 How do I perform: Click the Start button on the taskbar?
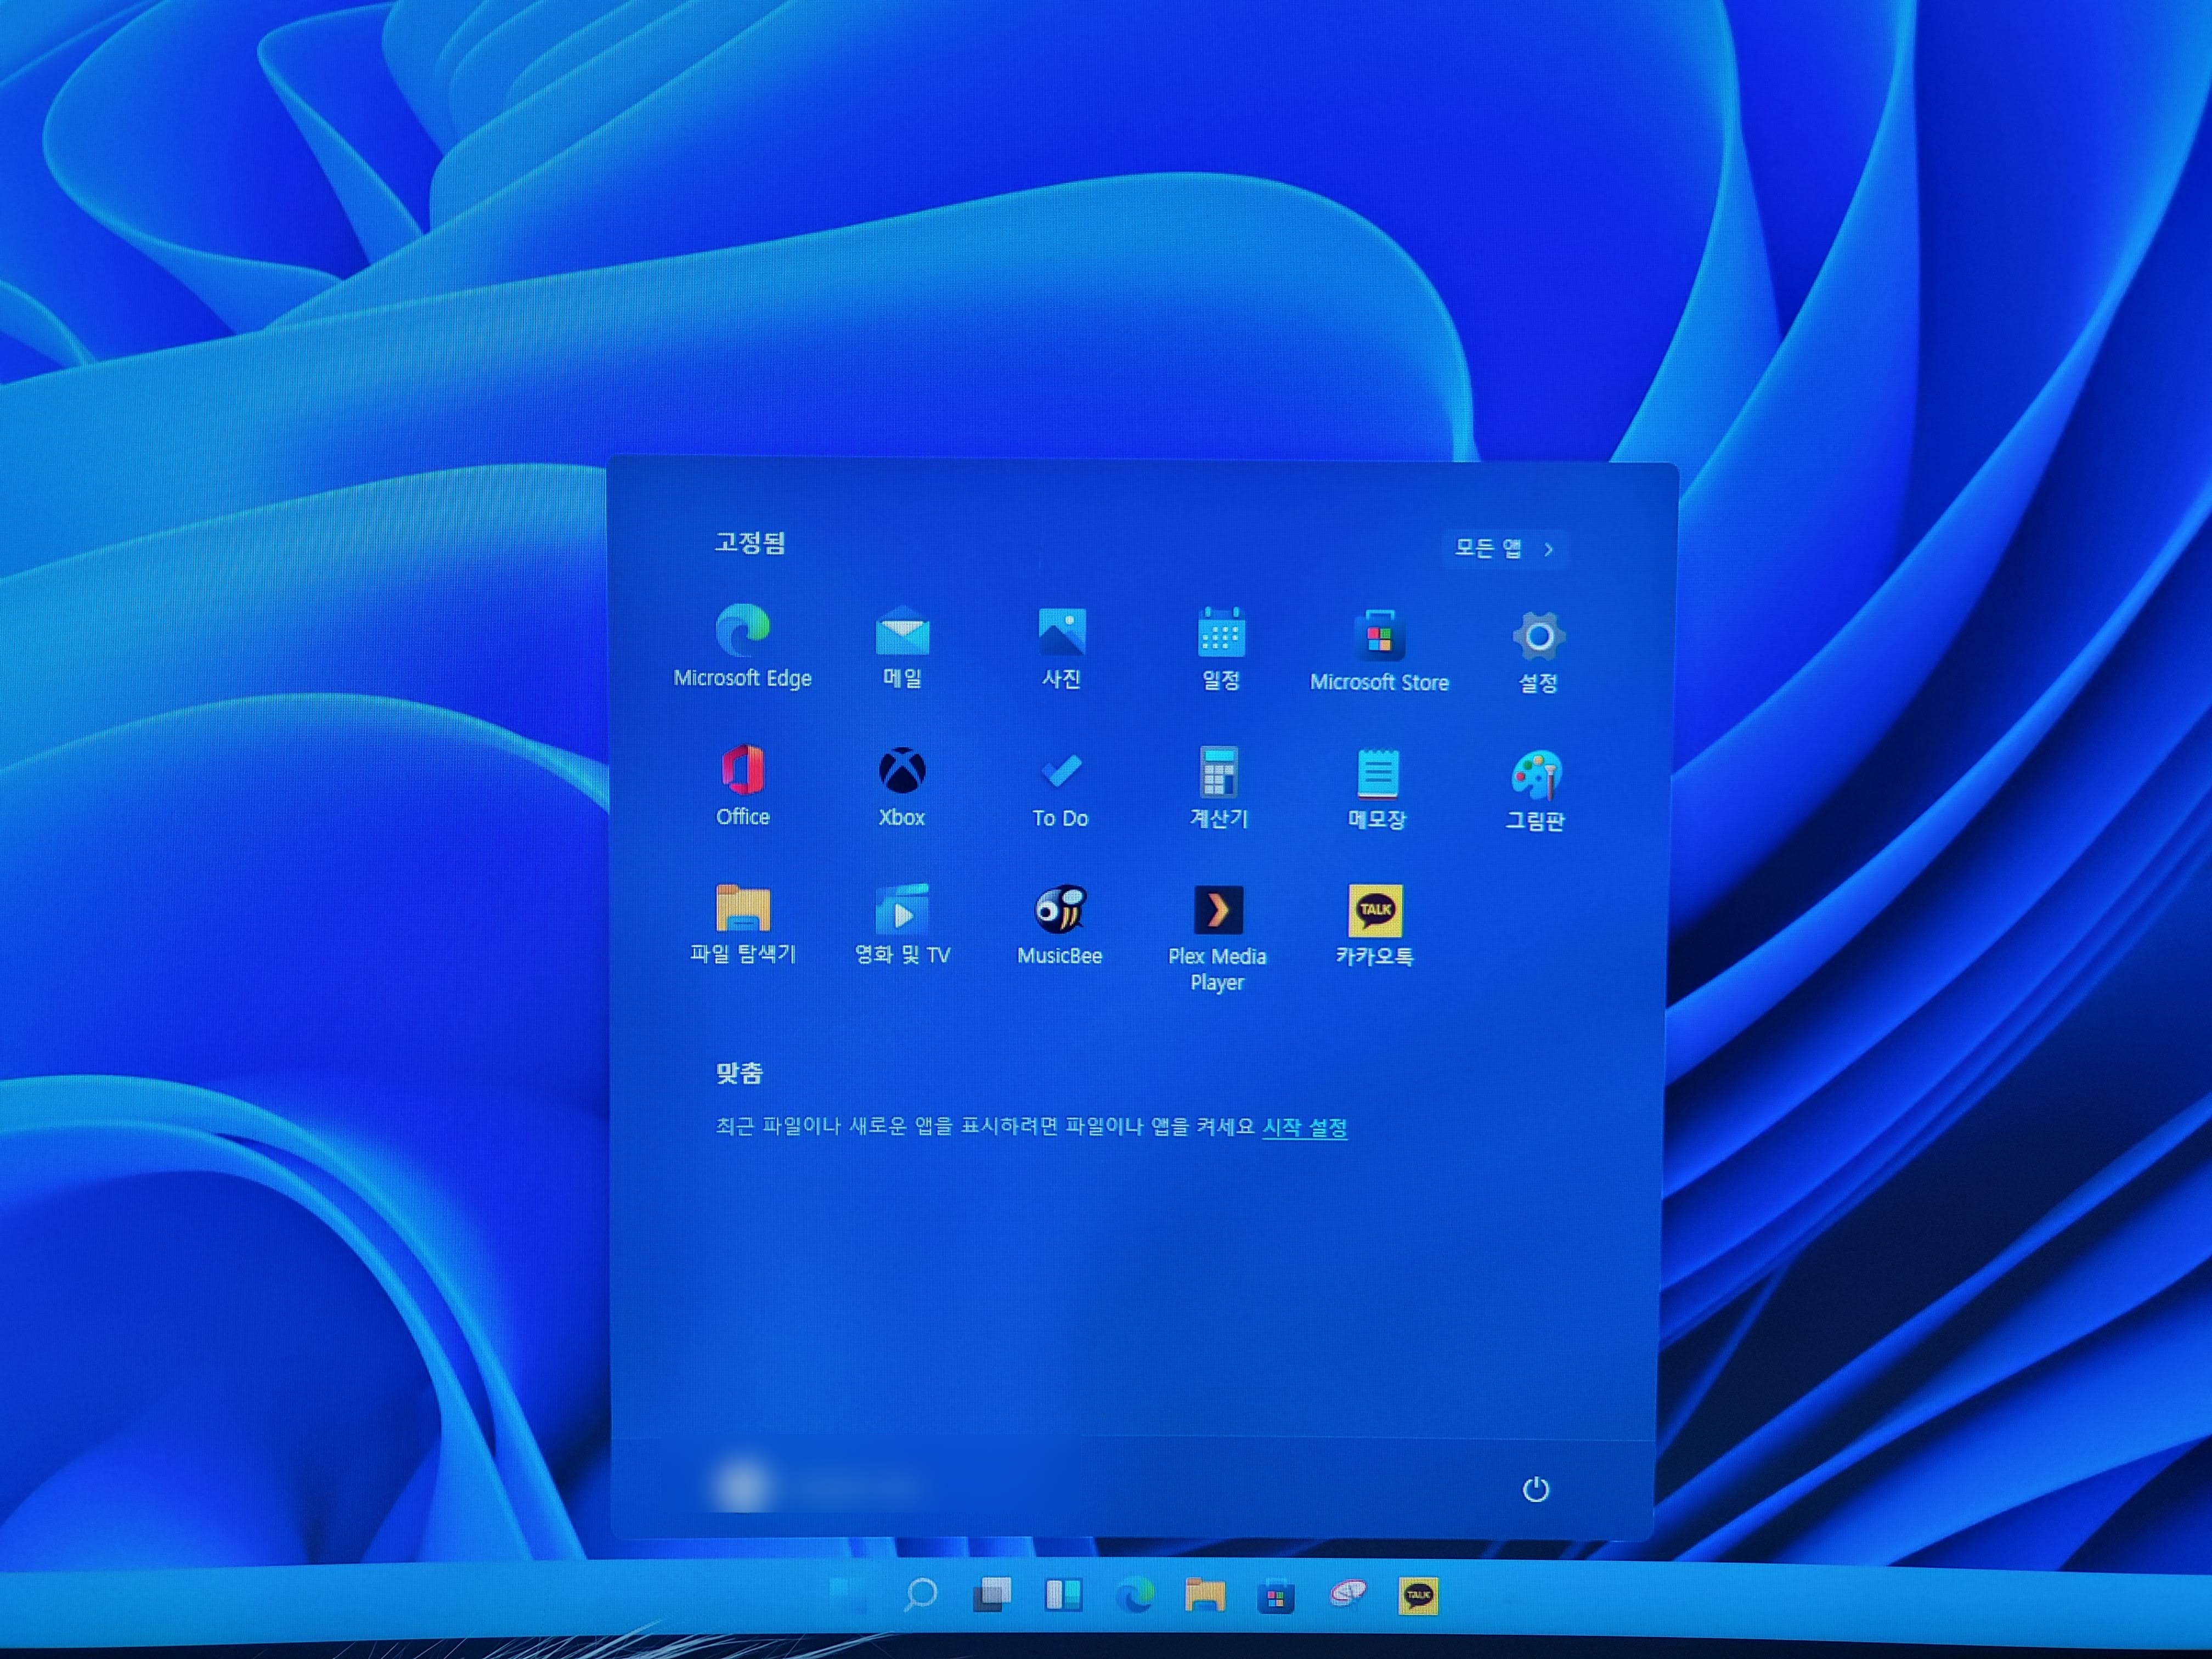pos(849,1594)
